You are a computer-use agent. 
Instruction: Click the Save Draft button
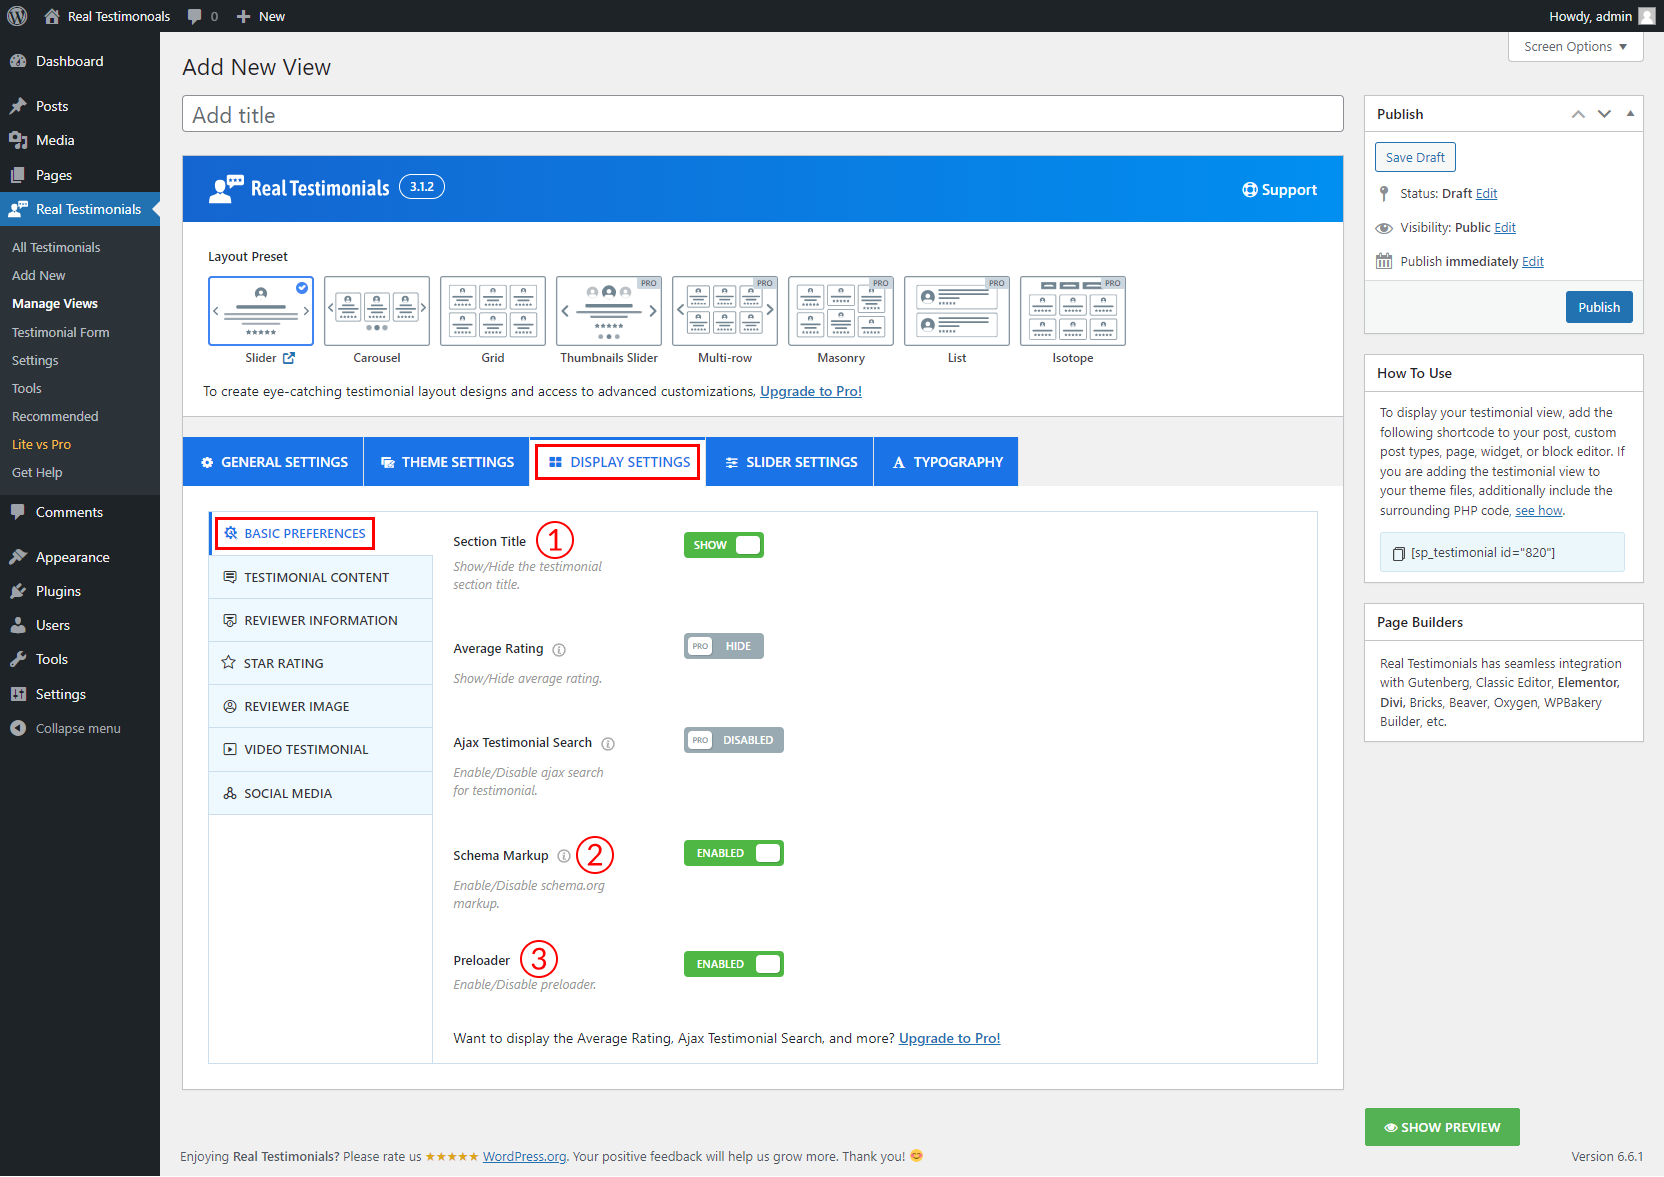pos(1415,157)
